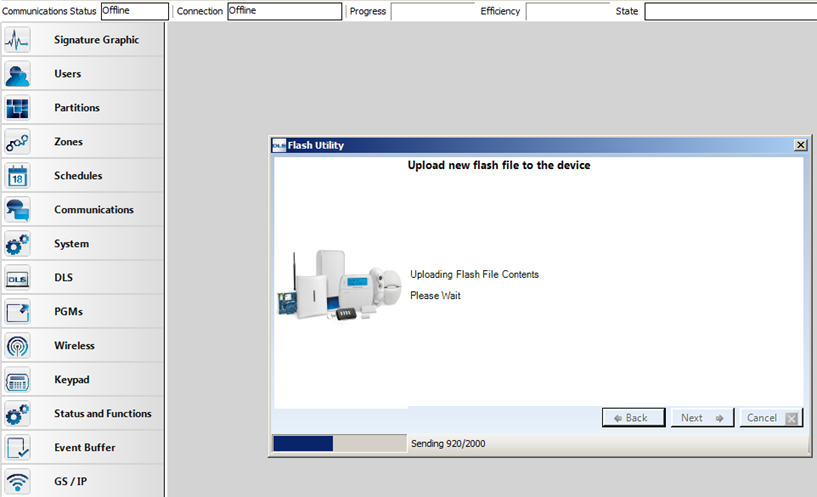Open the Wireless antenna icon
817x497 pixels.
click(18, 346)
